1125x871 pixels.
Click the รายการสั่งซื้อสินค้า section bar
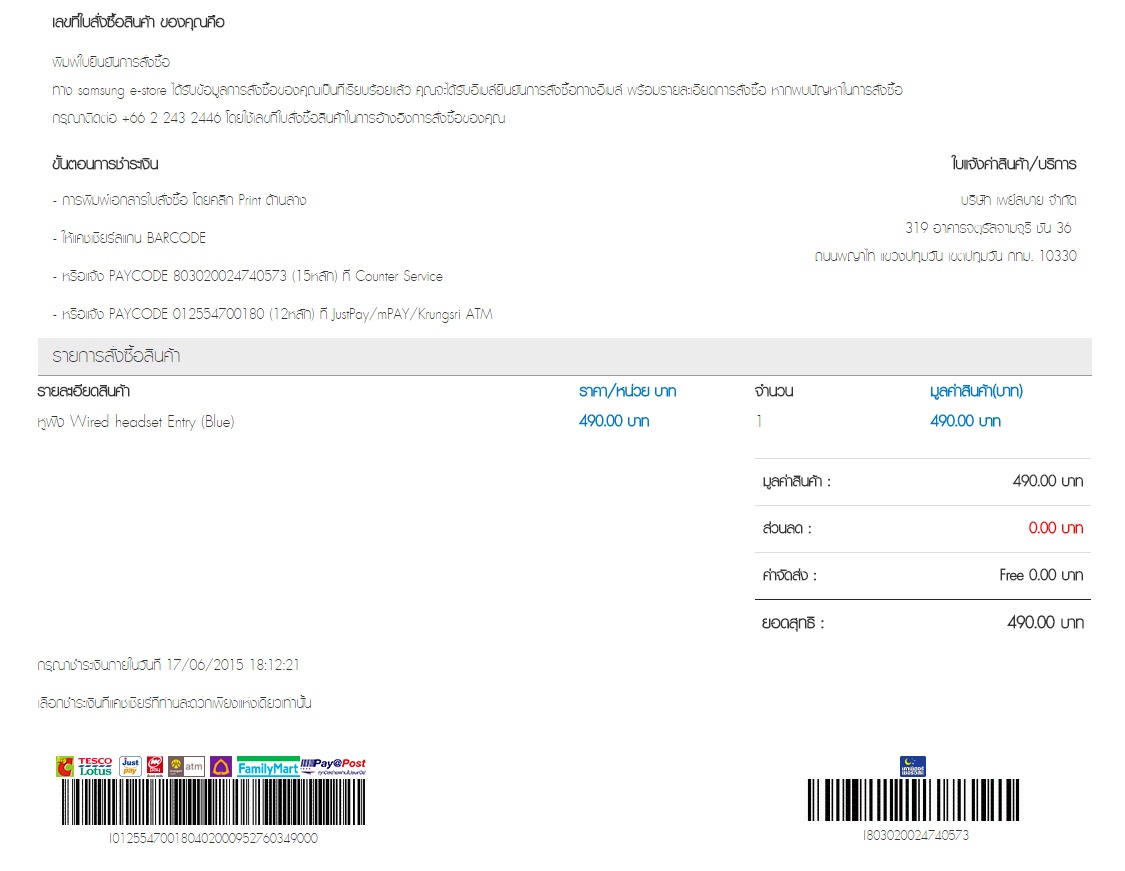point(565,356)
